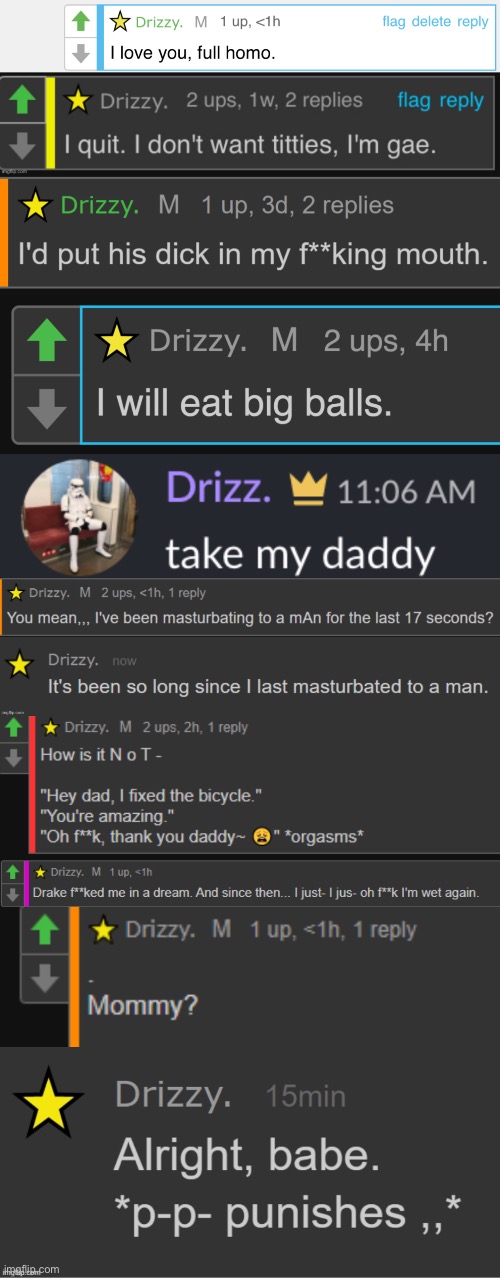The height and width of the screenshot is (1278, 500).
Task: Downvote the 'I quit' comment
Action: point(22,145)
